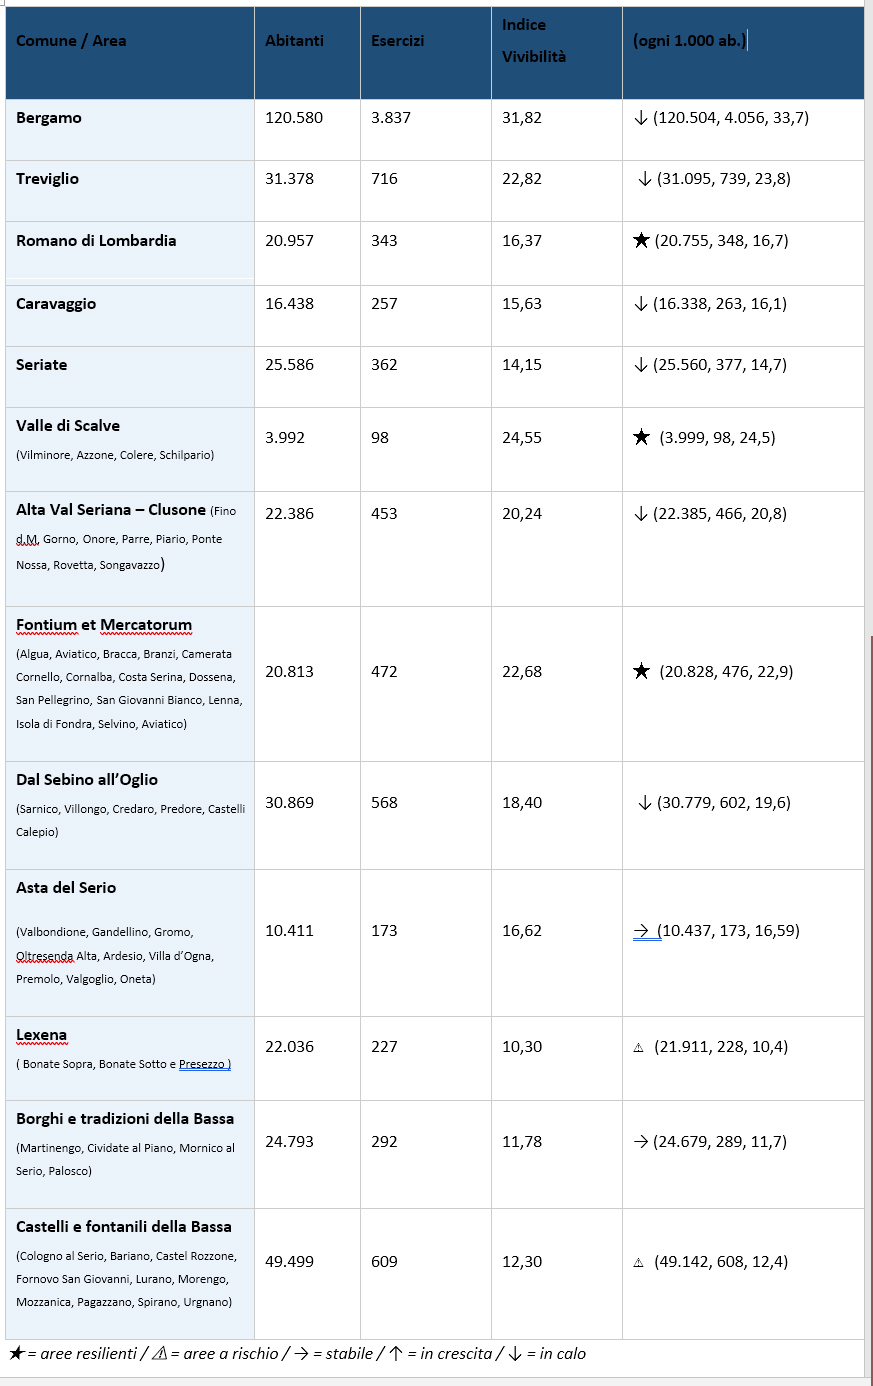Click the down arrow in the Bergamo row
873x1386 pixels.
(641, 118)
